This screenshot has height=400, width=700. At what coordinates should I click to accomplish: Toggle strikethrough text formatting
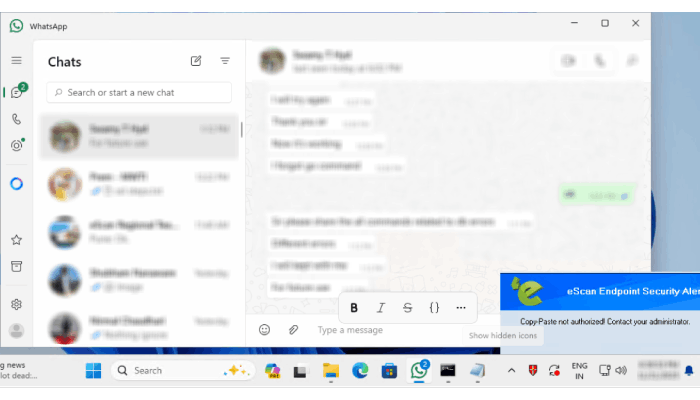point(407,307)
